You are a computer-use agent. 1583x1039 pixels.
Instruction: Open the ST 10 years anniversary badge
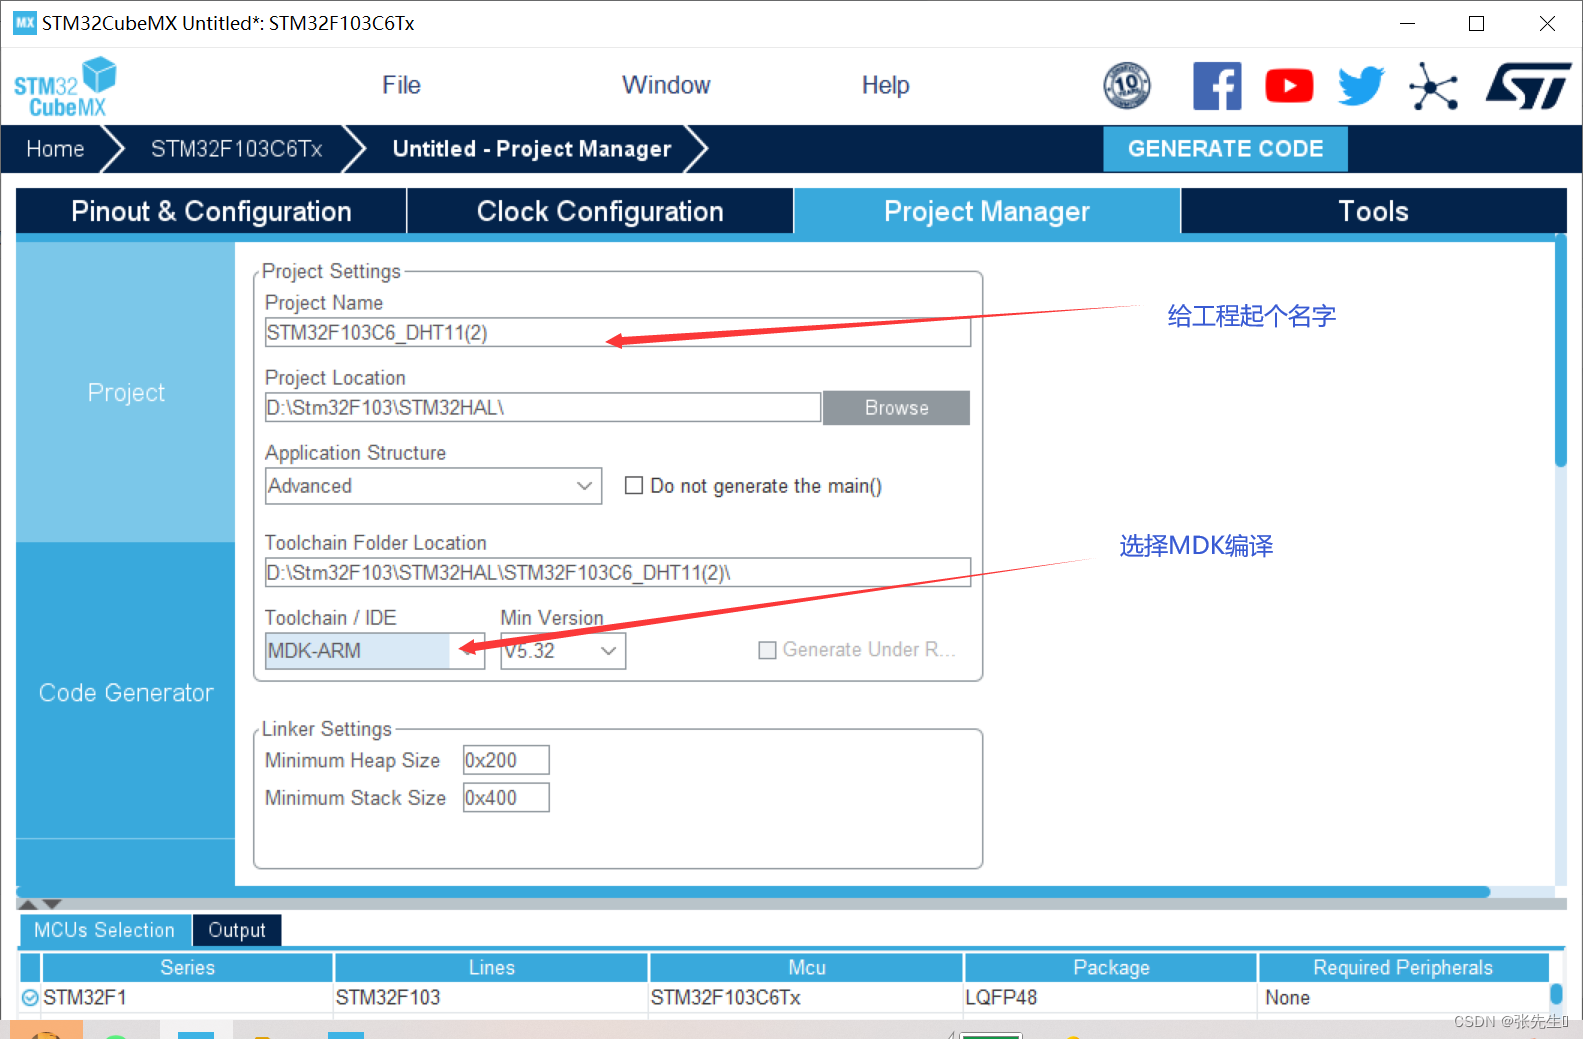click(1127, 86)
